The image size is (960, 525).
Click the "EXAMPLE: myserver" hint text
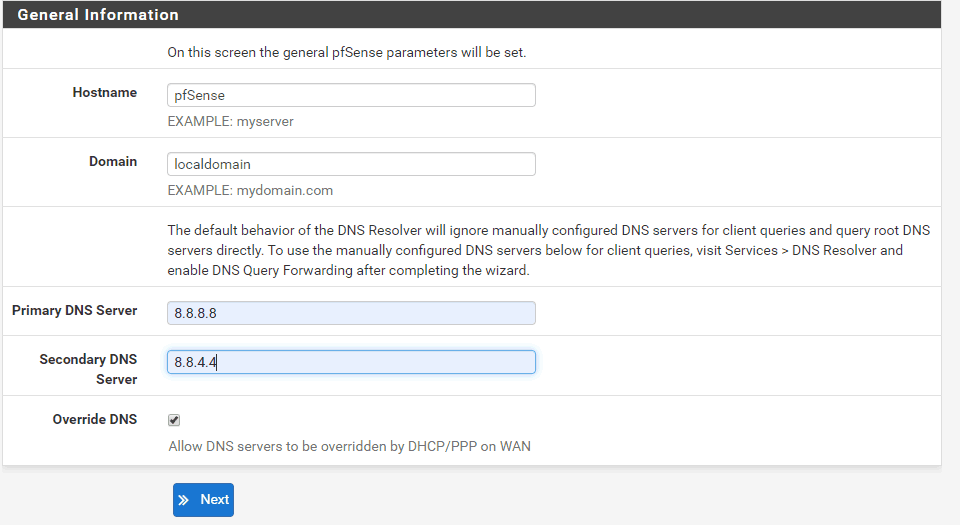point(230,122)
